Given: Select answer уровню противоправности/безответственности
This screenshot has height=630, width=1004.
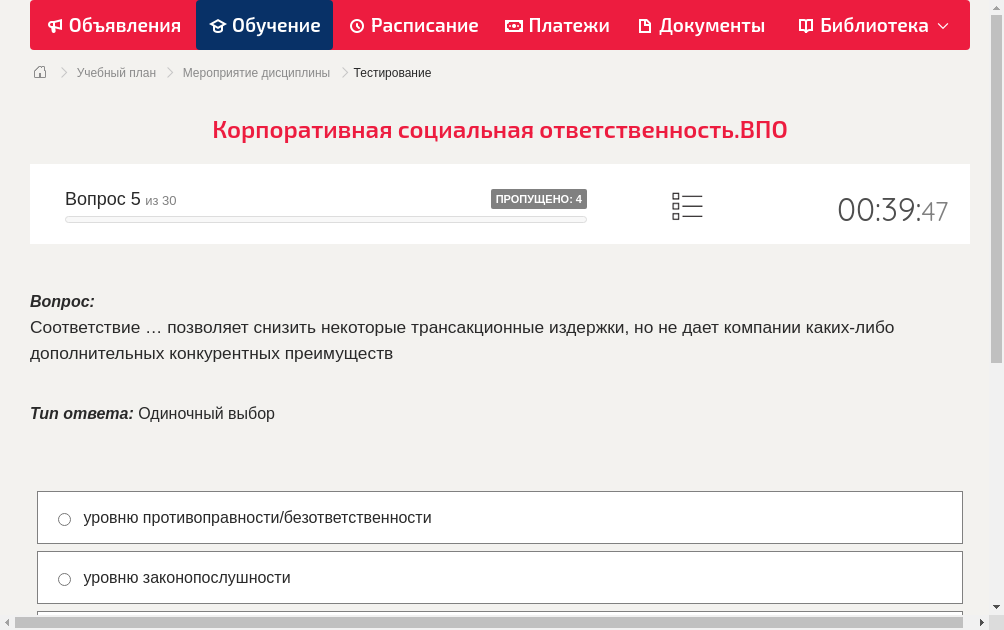Looking at the screenshot, I should (64, 518).
